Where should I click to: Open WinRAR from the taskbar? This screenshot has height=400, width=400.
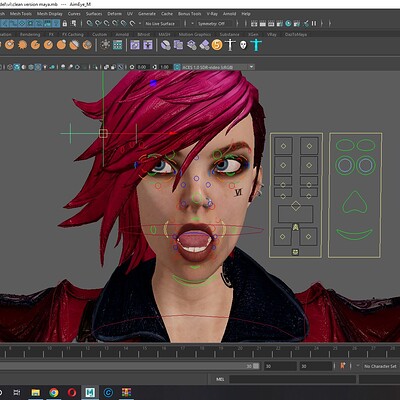(x=126, y=392)
